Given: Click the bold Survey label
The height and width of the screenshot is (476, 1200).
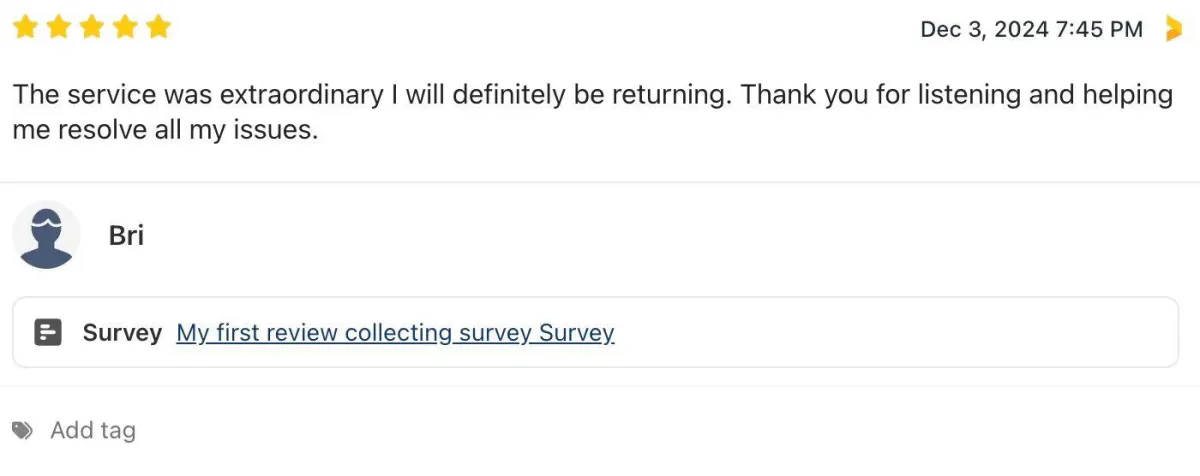Looking at the screenshot, I should [x=122, y=333].
